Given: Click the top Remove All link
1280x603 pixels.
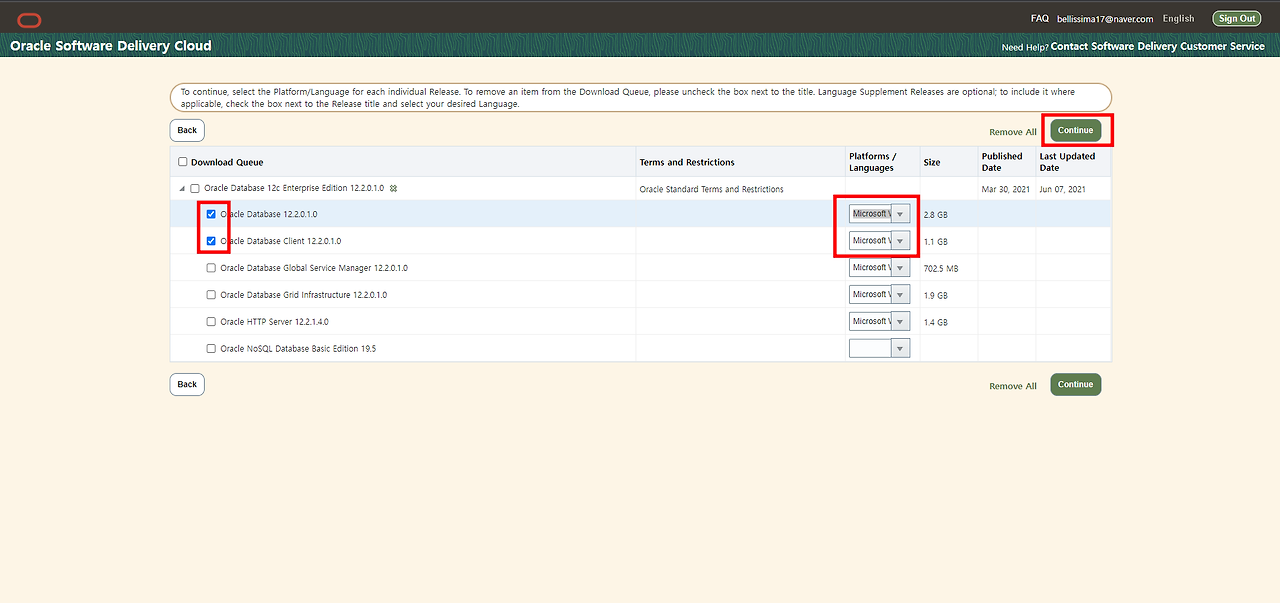Looking at the screenshot, I should tap(1013, 132).
